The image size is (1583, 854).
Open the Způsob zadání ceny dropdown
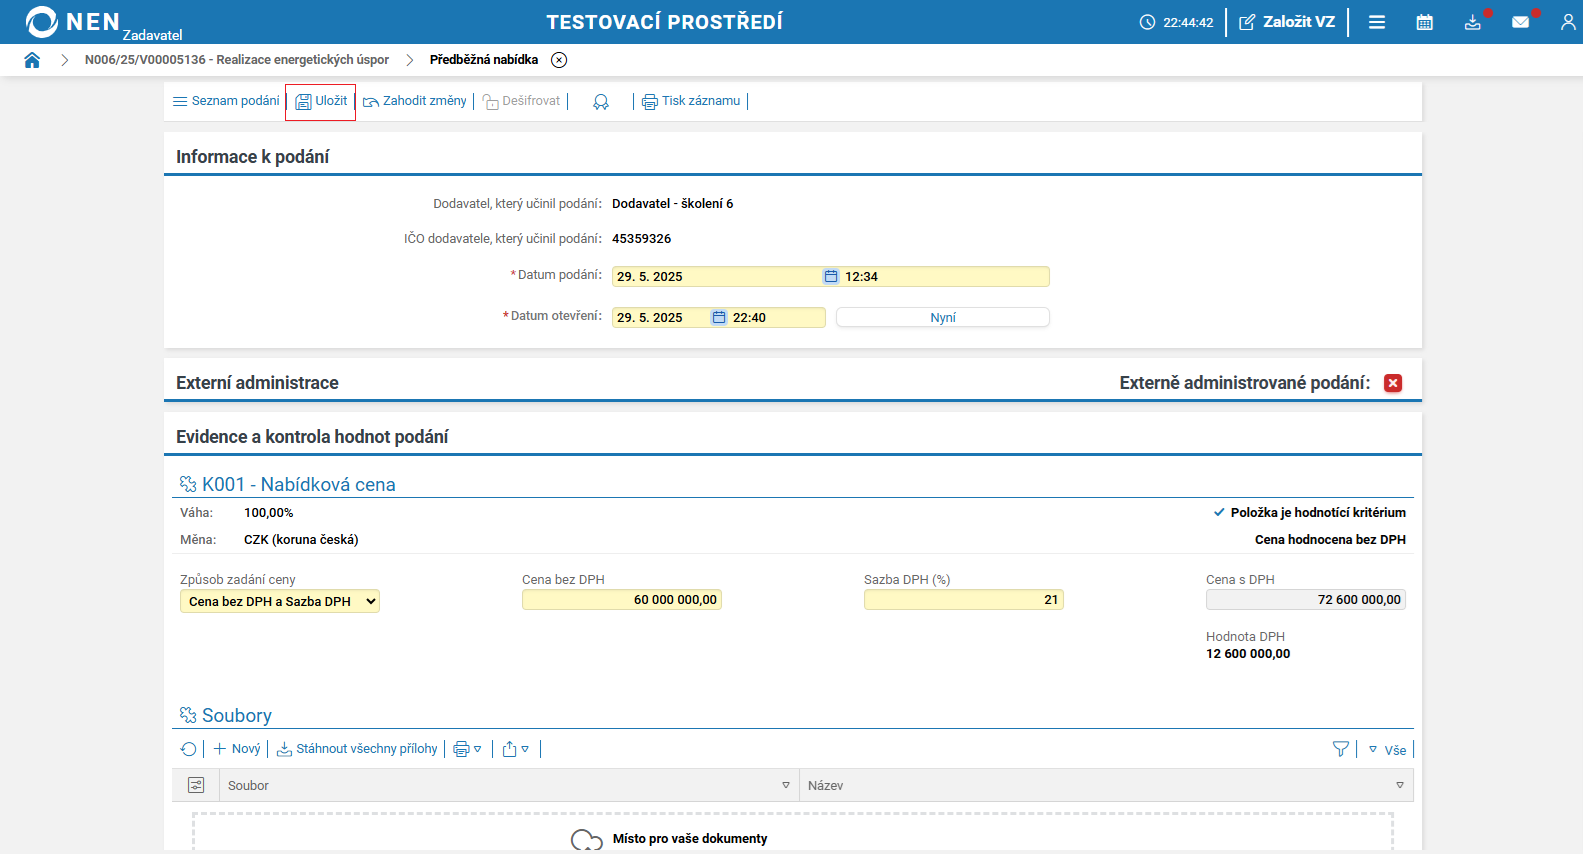click(280, 601)
